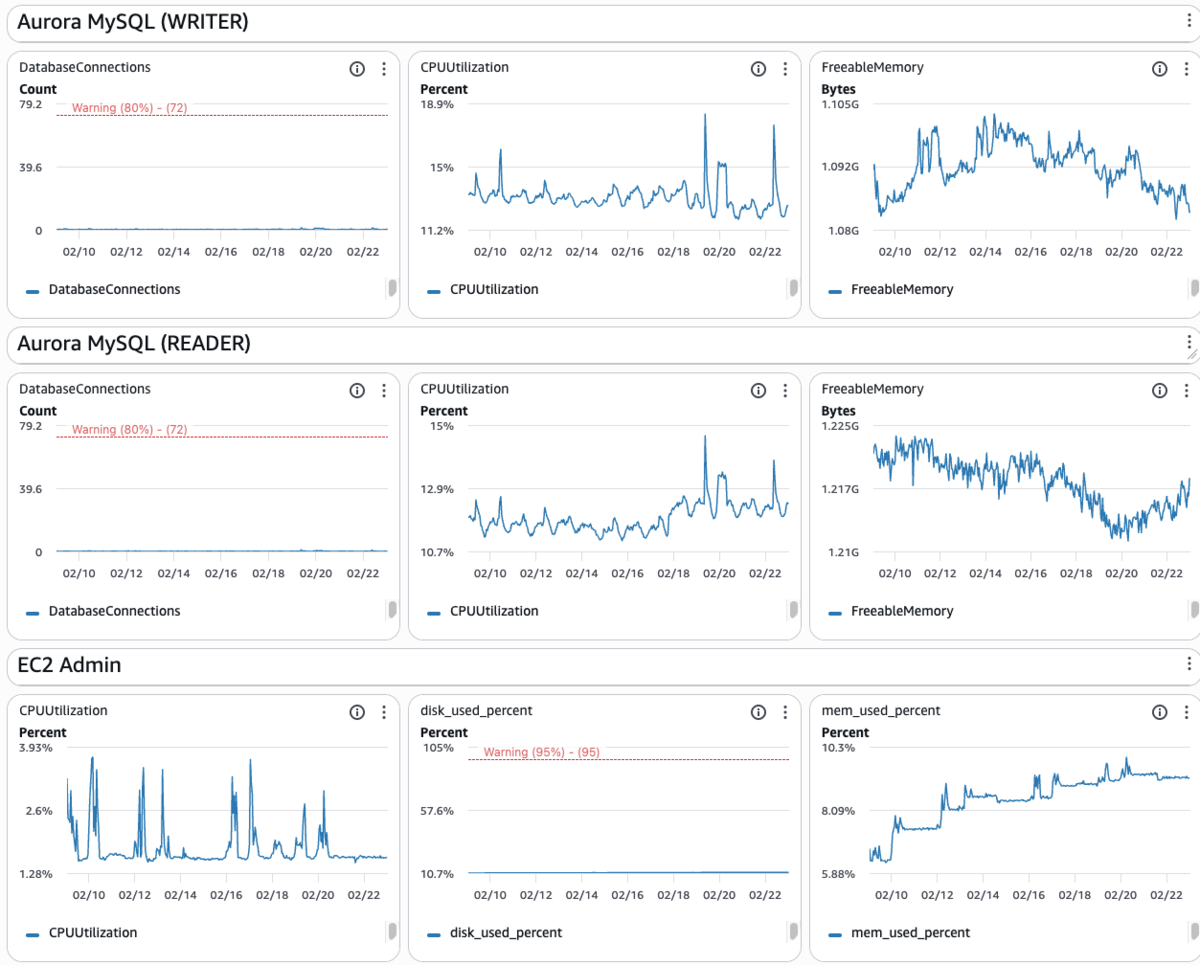This screenshot has width=1200, height=965.
Task: Click the Warning (80%) label in Reader DatabaseConnections
Action: [129, 430]
